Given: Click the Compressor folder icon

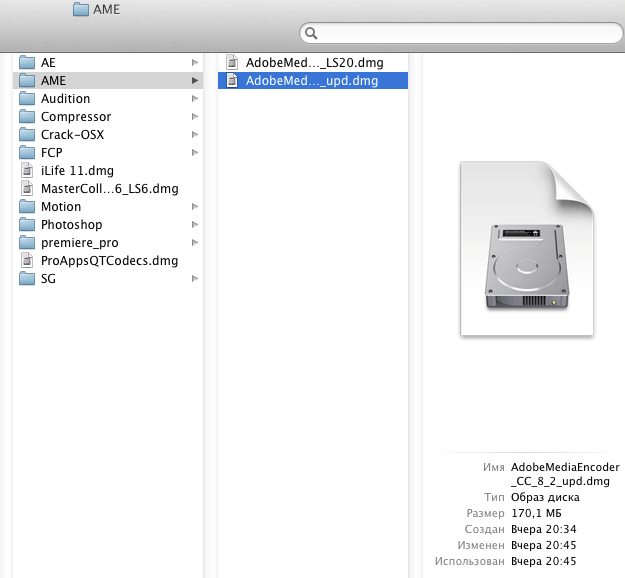Looking at the screenshot, I should point(27,116).
